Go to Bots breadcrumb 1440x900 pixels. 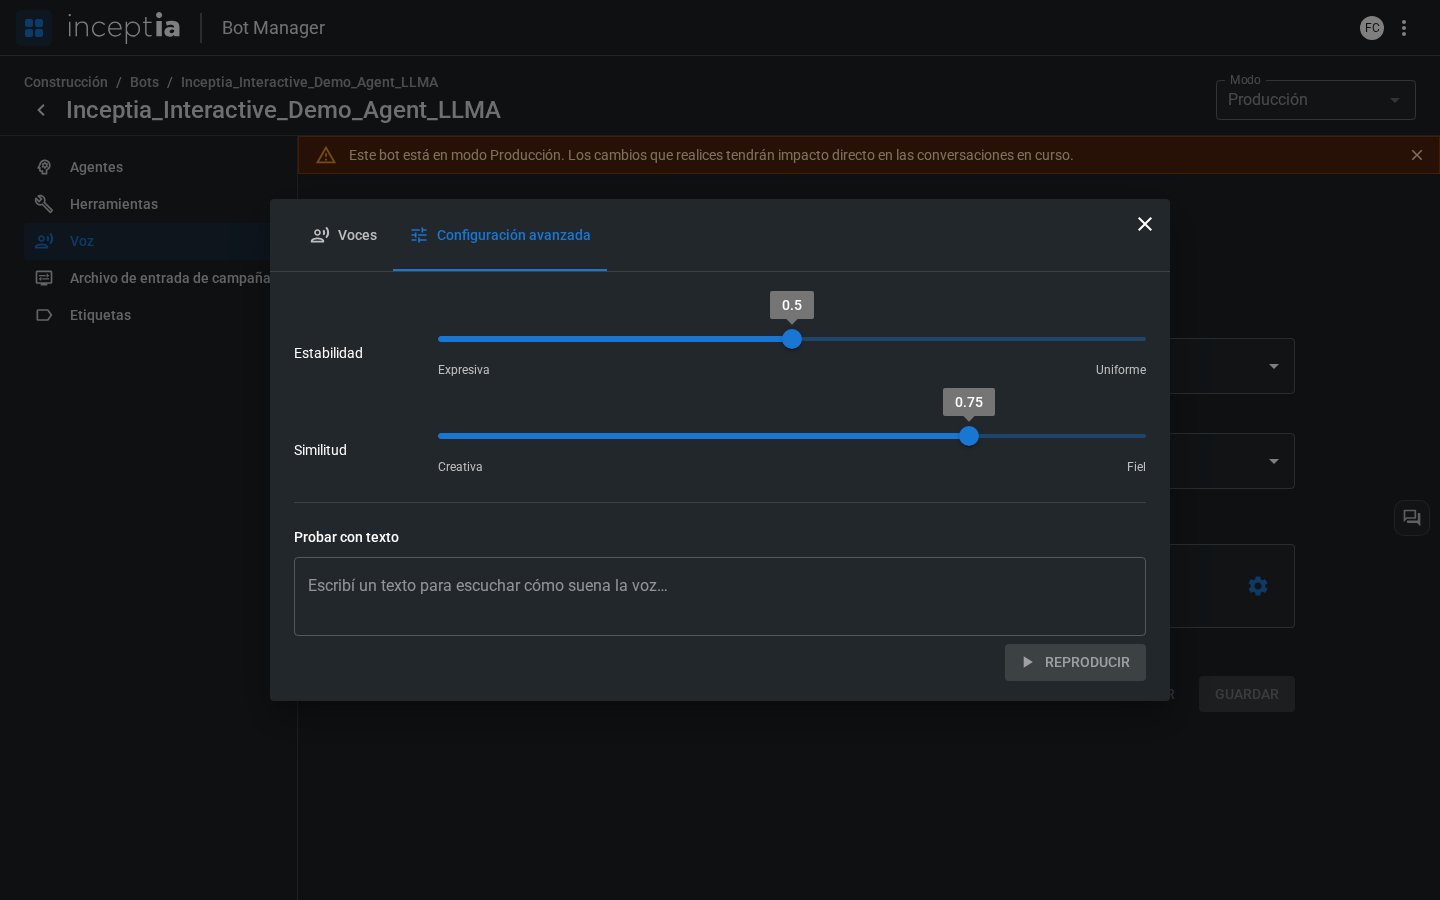(144, 82)
